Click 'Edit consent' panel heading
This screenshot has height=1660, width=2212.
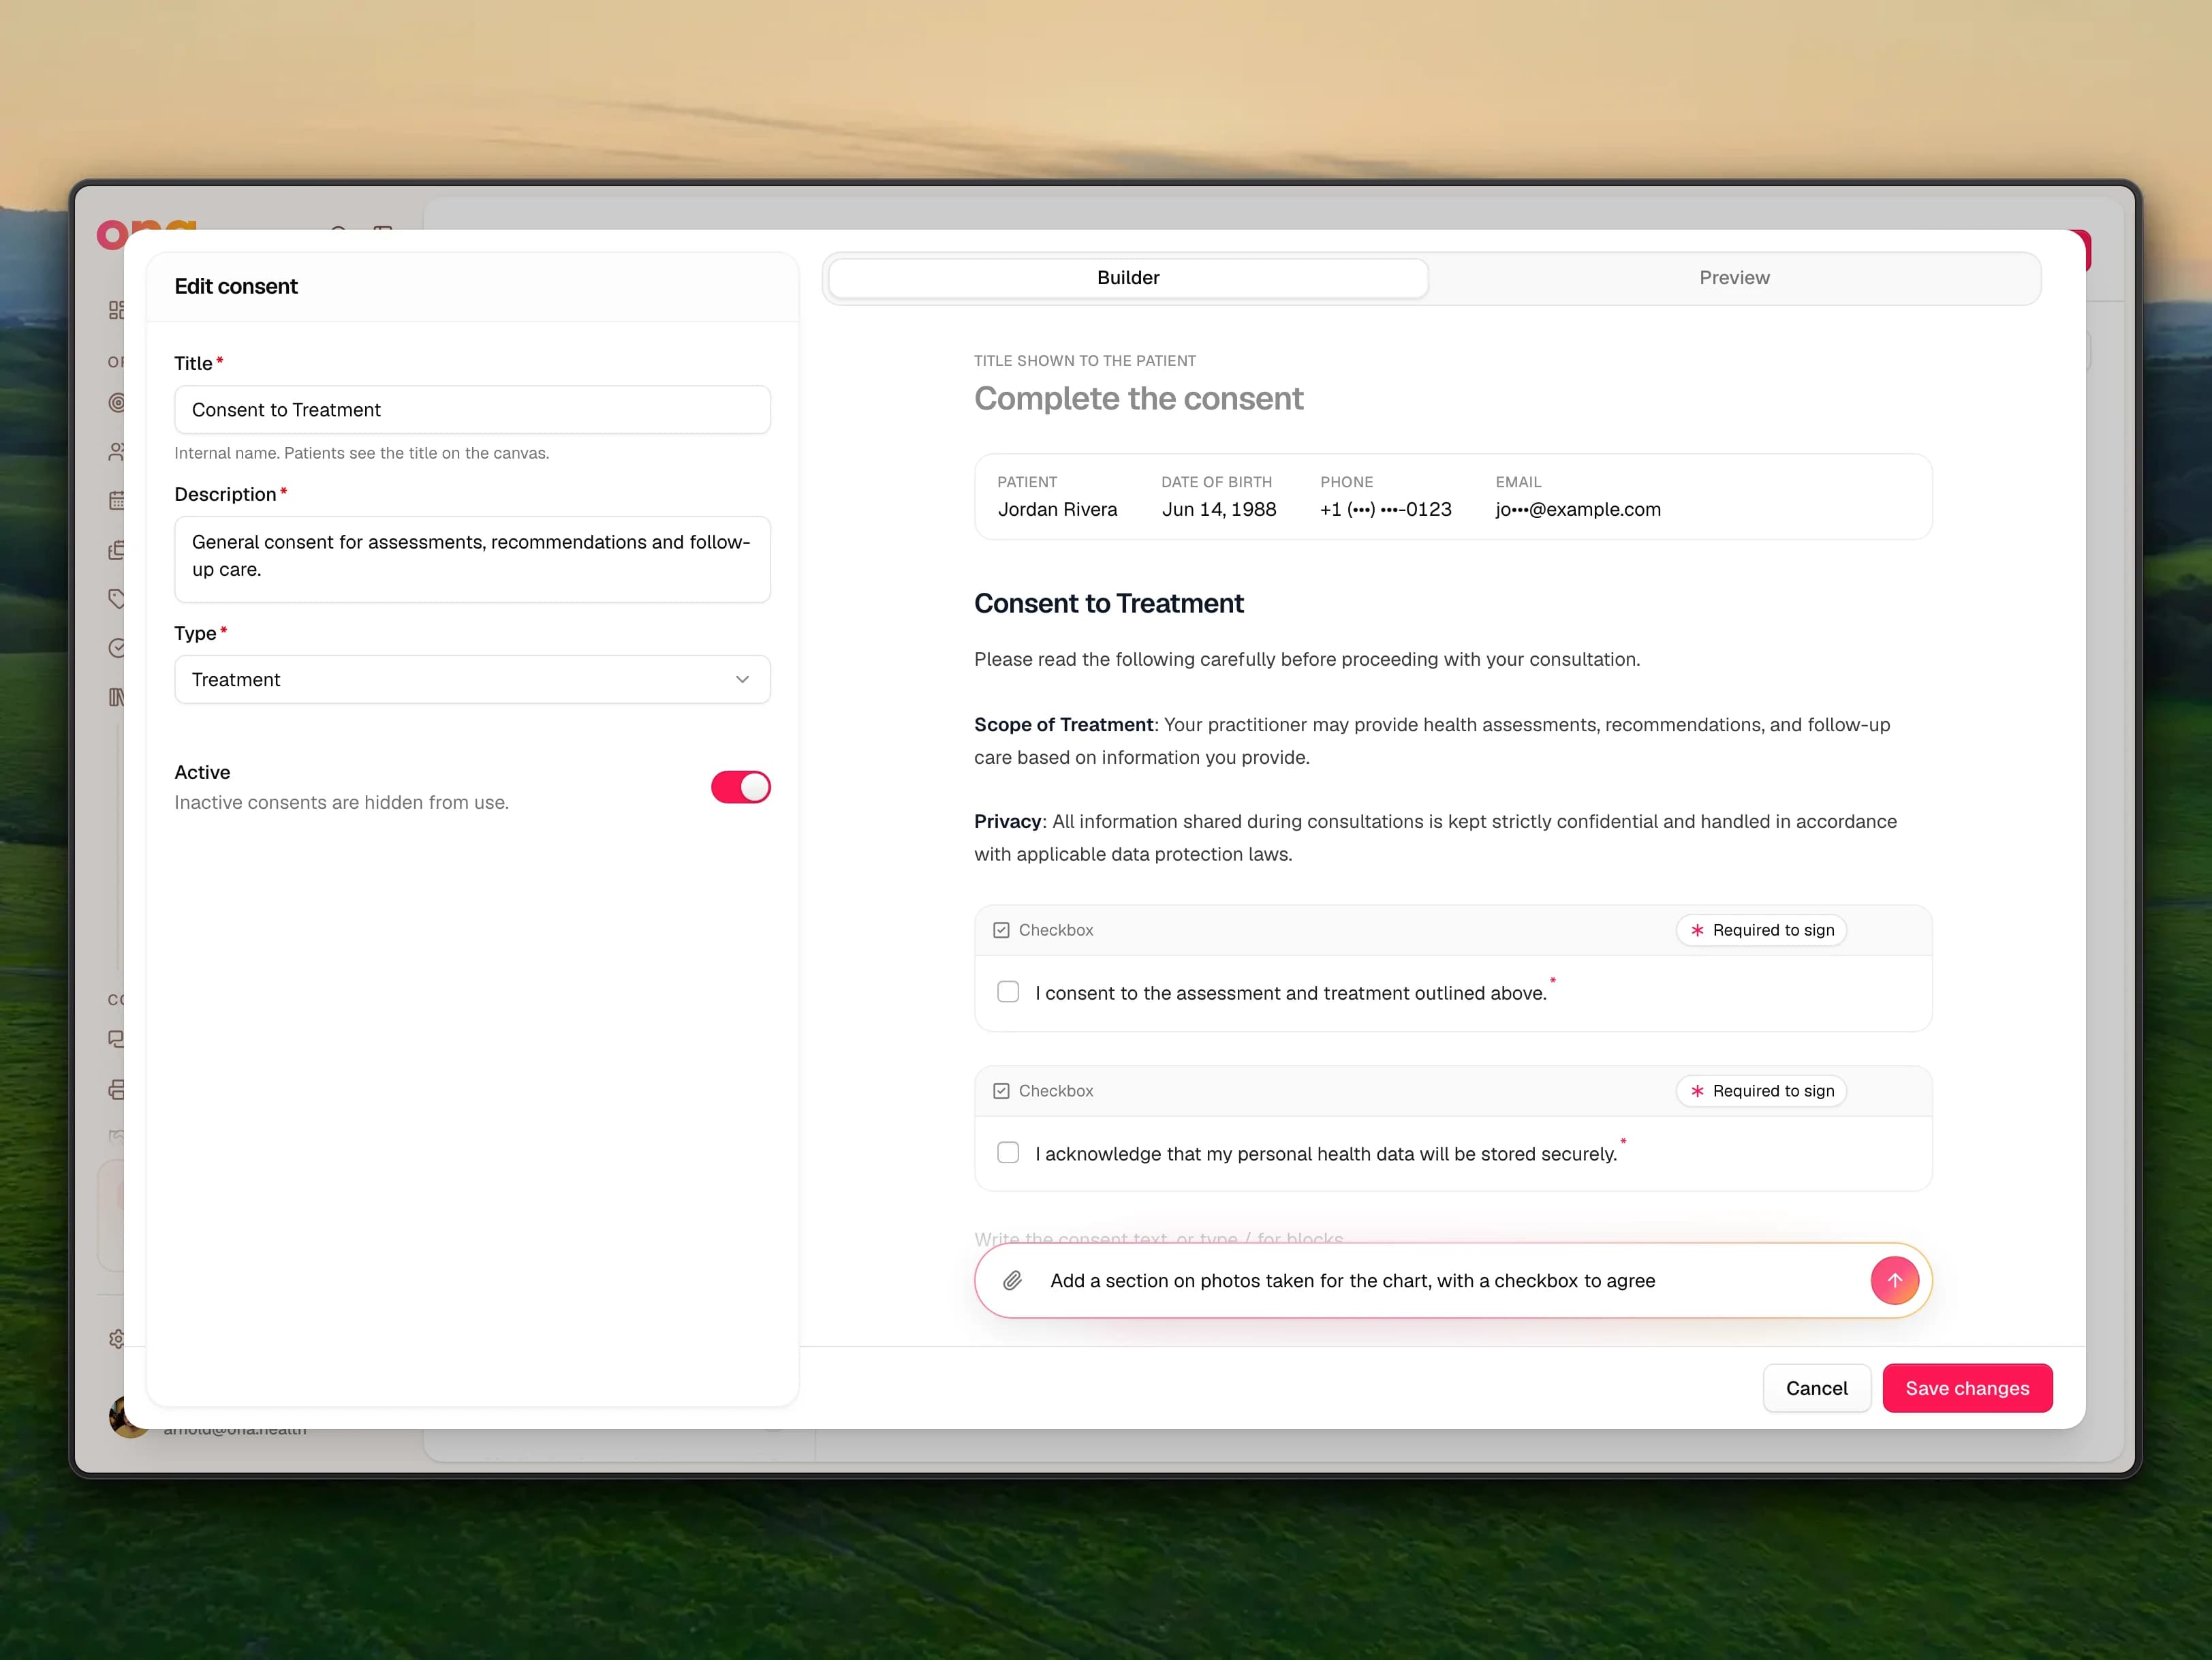[x=236, y=287]
